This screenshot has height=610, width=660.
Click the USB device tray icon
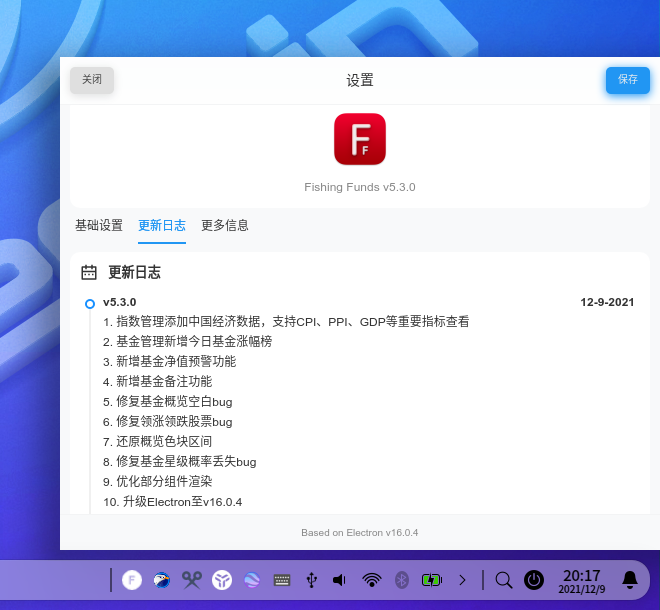tap(311, 579)
